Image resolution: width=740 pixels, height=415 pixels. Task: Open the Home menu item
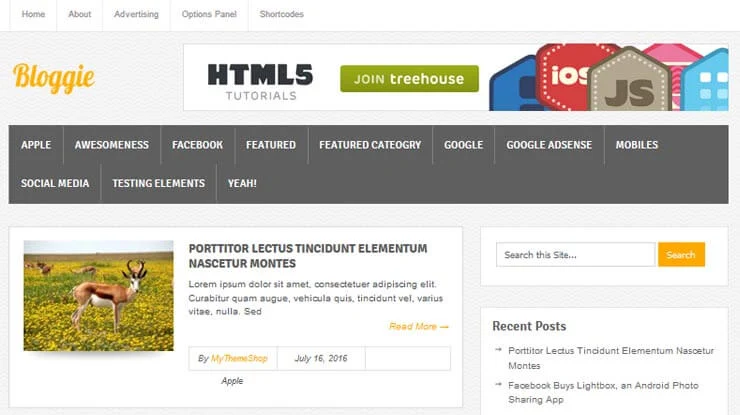[33, 14]
